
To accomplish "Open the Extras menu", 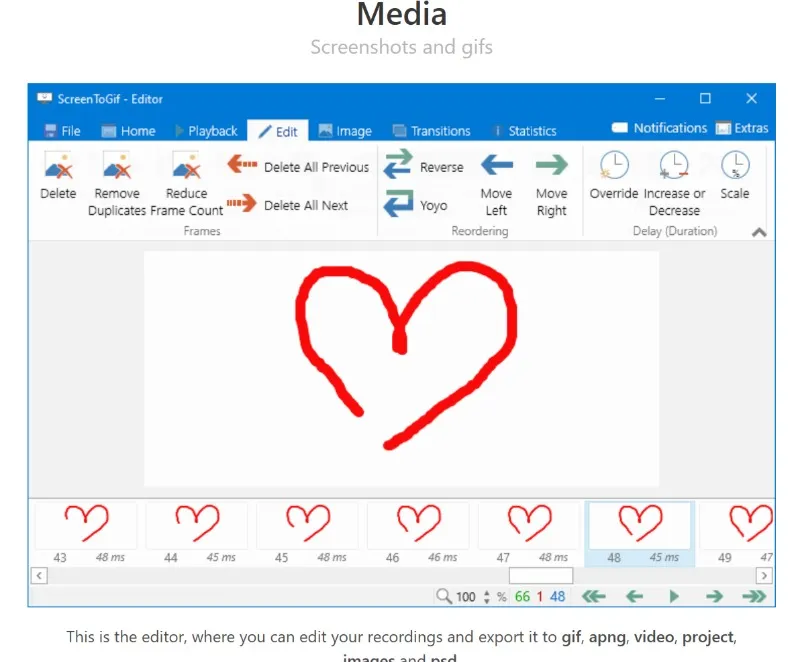I will coord(742,128).
